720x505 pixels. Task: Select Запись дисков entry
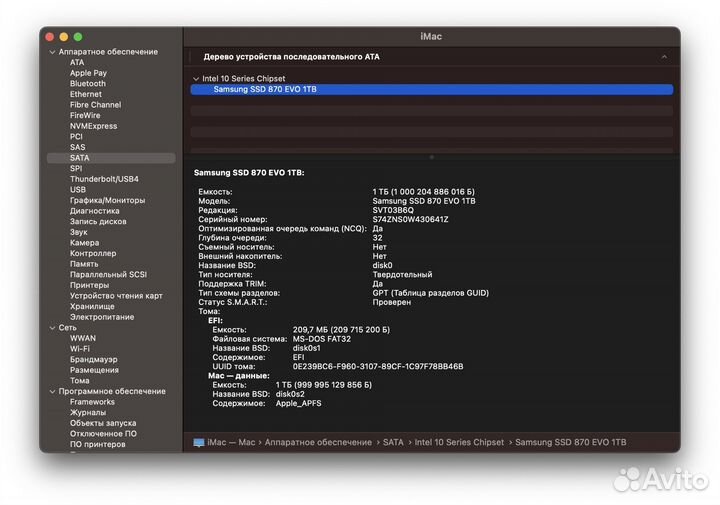(x=98, y=221)
